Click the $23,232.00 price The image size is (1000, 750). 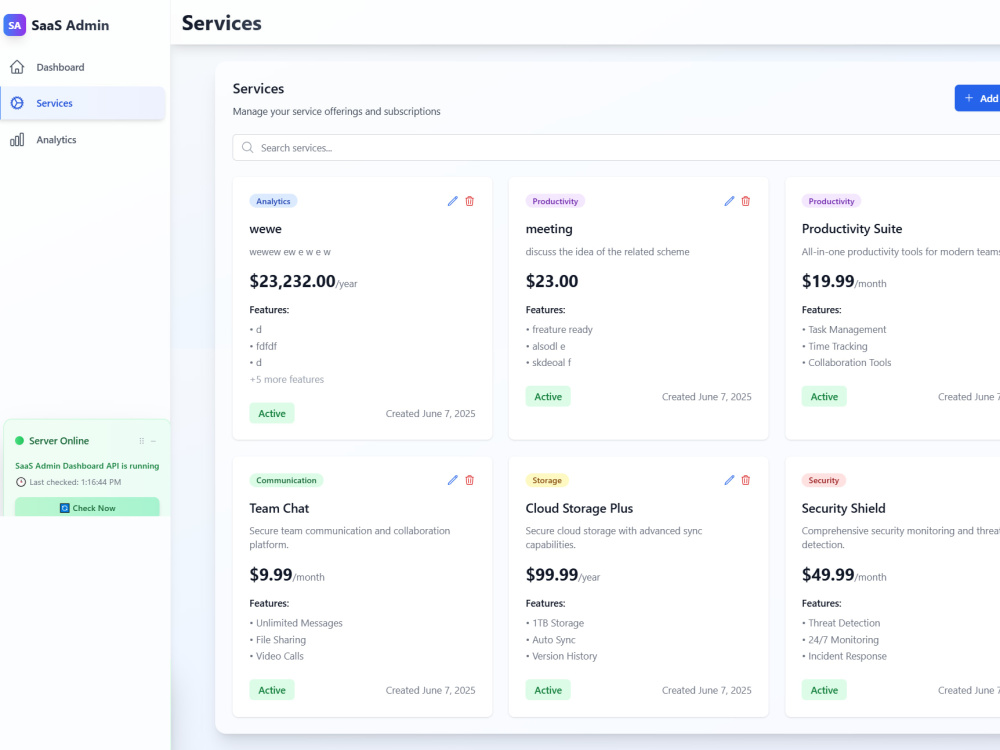coord(292,281)
